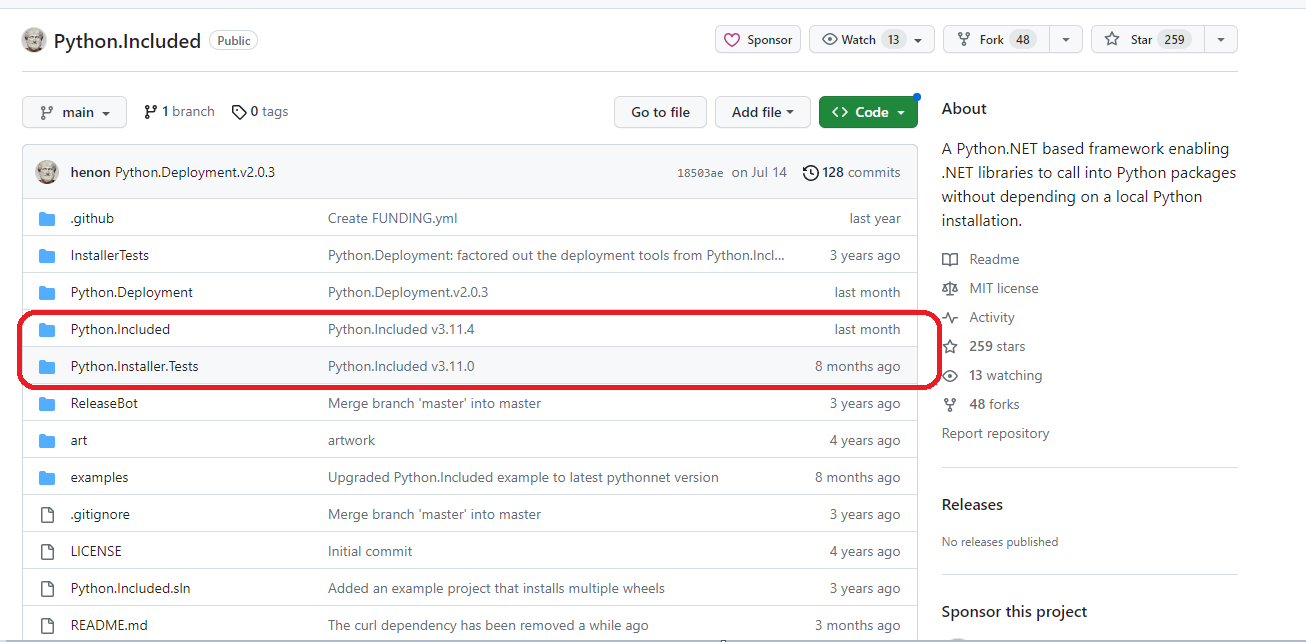Click the folder icon for Python.Deployment
Viewport: 1306px width, 642px height.
point(47,293)
